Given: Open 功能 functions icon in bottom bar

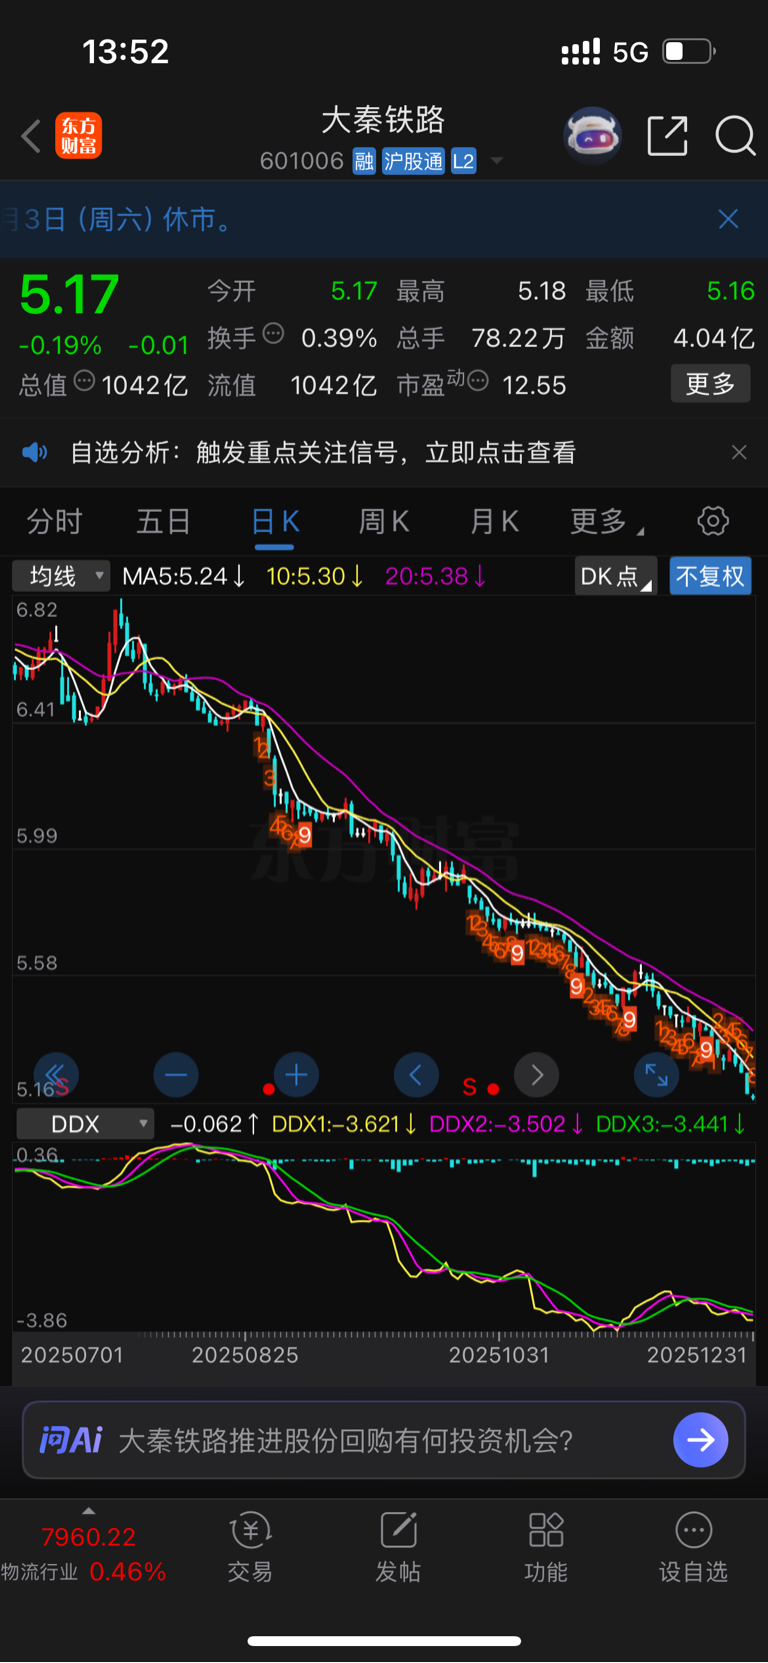Looking at the screenshot, I should (546, 1548).
